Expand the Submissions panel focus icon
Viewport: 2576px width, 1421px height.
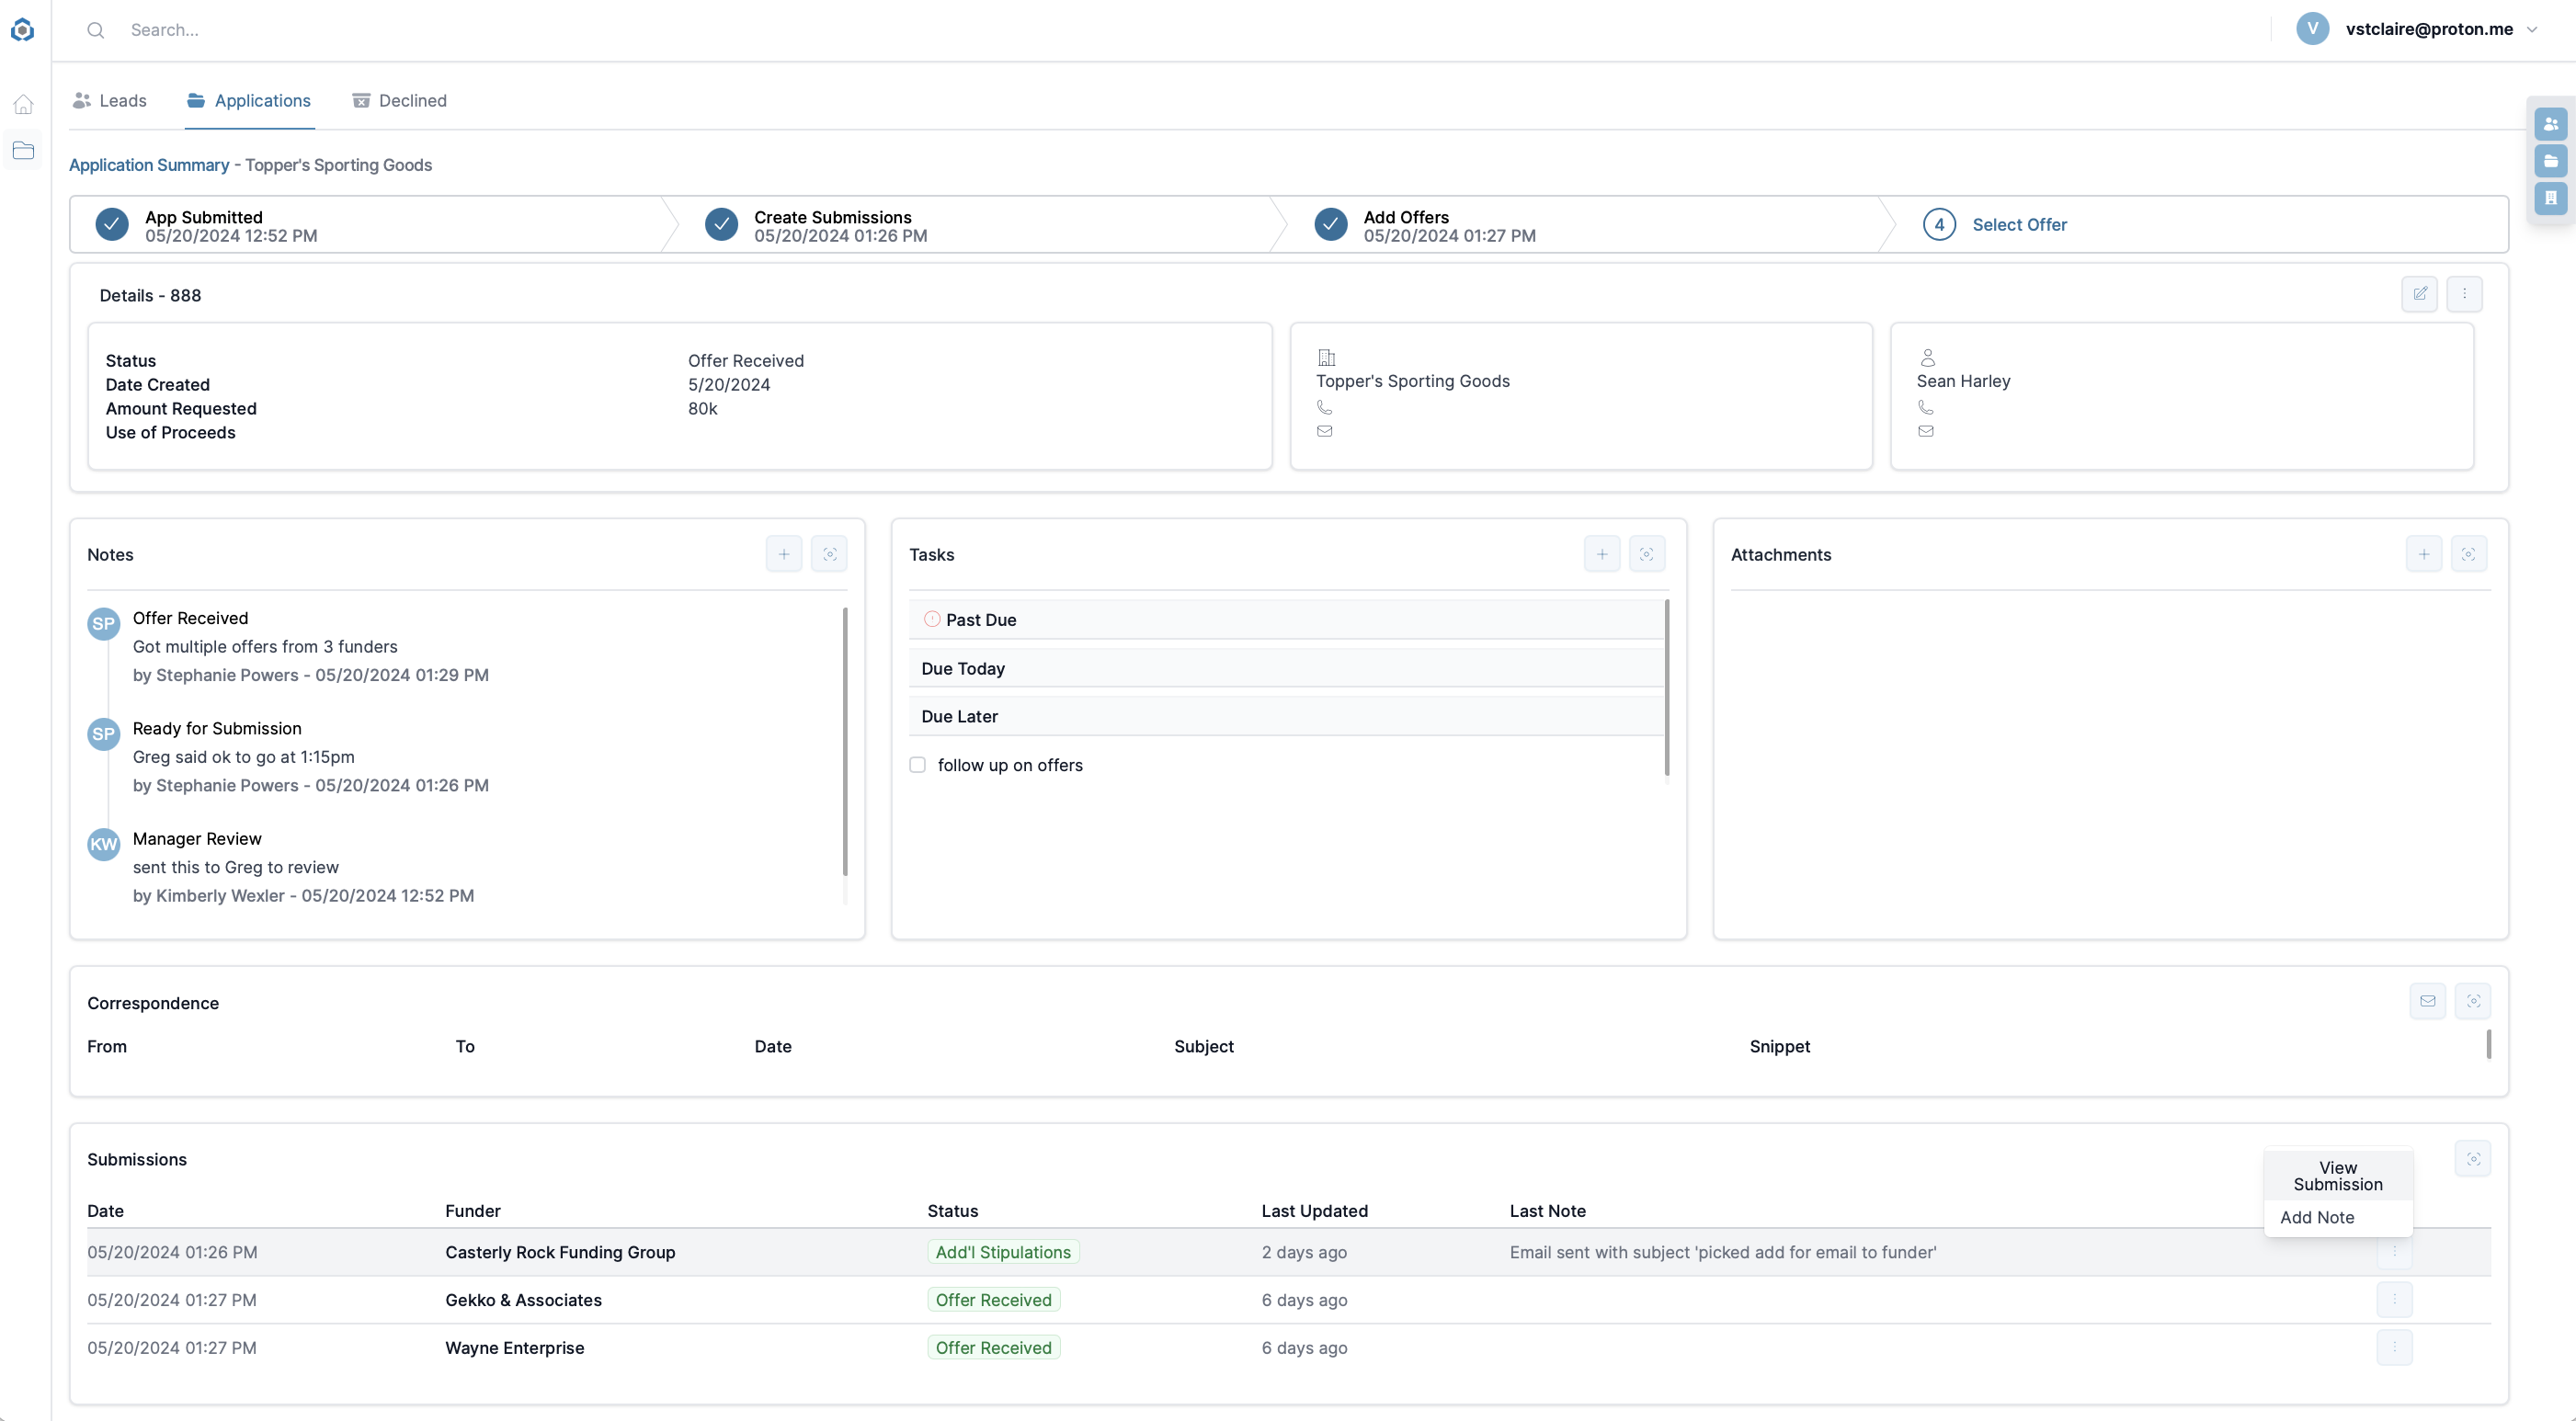[x=2472, y=1159]
